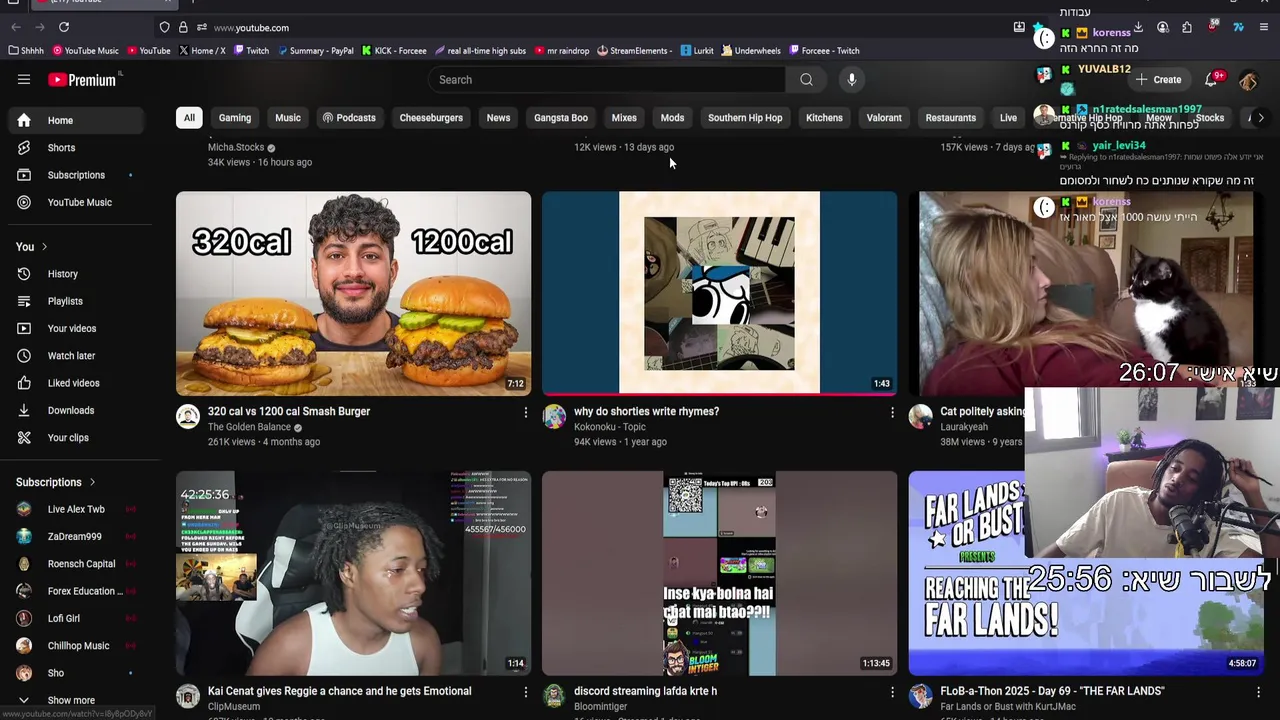The height and width of the screenshot is (720, 1280).
Task: Open 320 cal vs 1200 cal title
Action: [289, 412]
